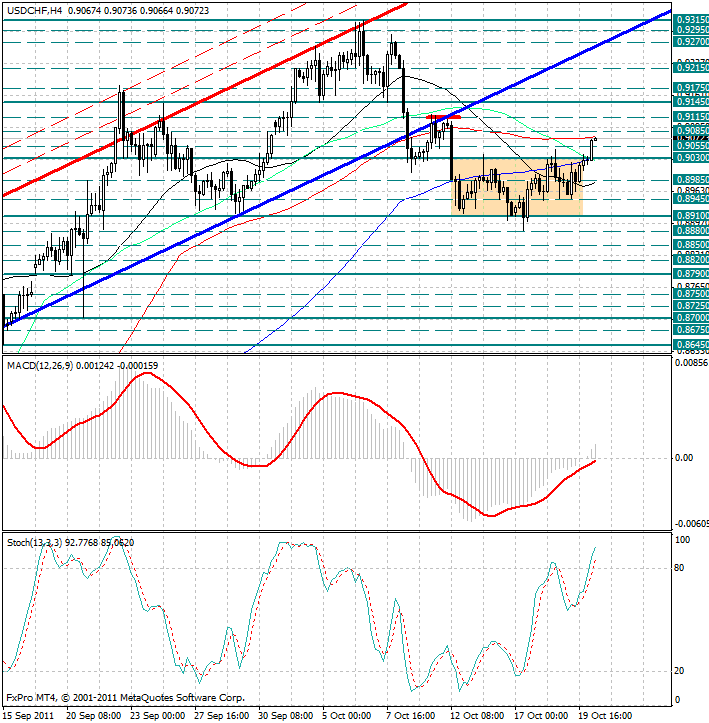Click the 0.8790 price level label
The image size is (709, 723).
[691, 274]
